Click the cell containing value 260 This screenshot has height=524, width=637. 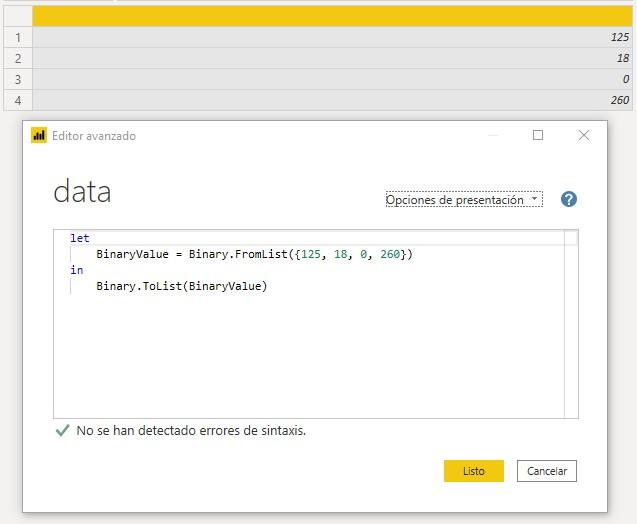332,100
